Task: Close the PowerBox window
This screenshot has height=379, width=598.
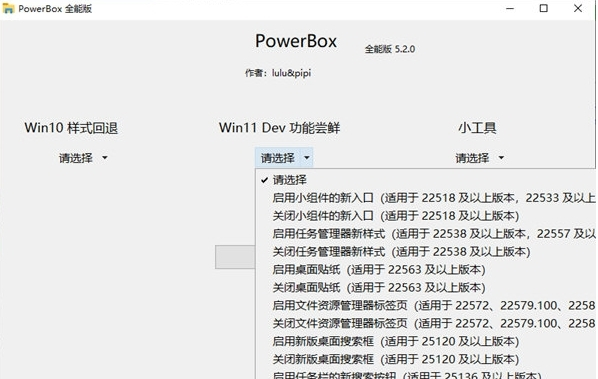Action: point(578,8)
